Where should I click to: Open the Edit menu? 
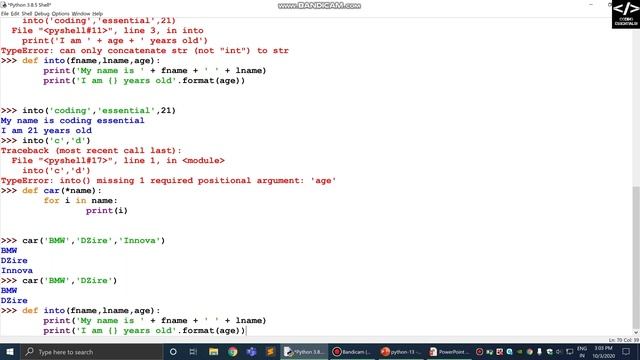pyautogui.click(x=15, y=13)
